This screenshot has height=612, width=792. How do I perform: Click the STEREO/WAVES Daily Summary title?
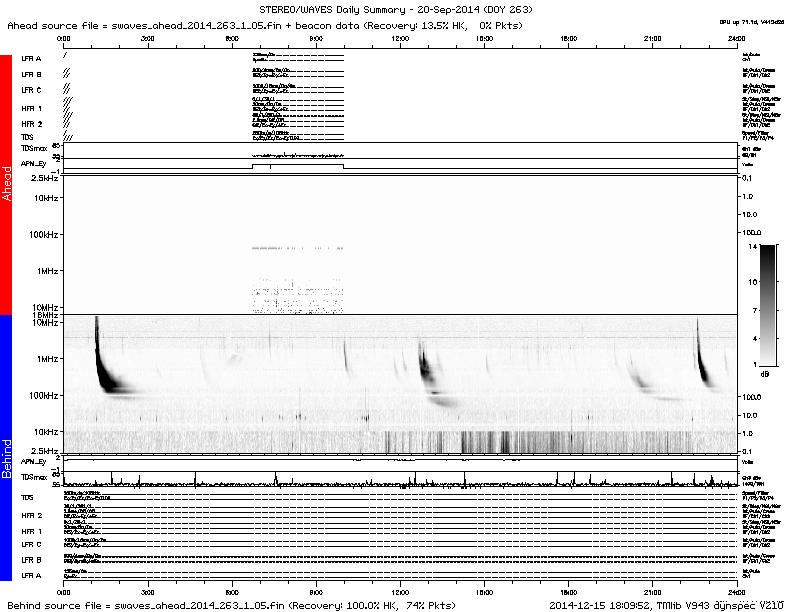point(395,10)
